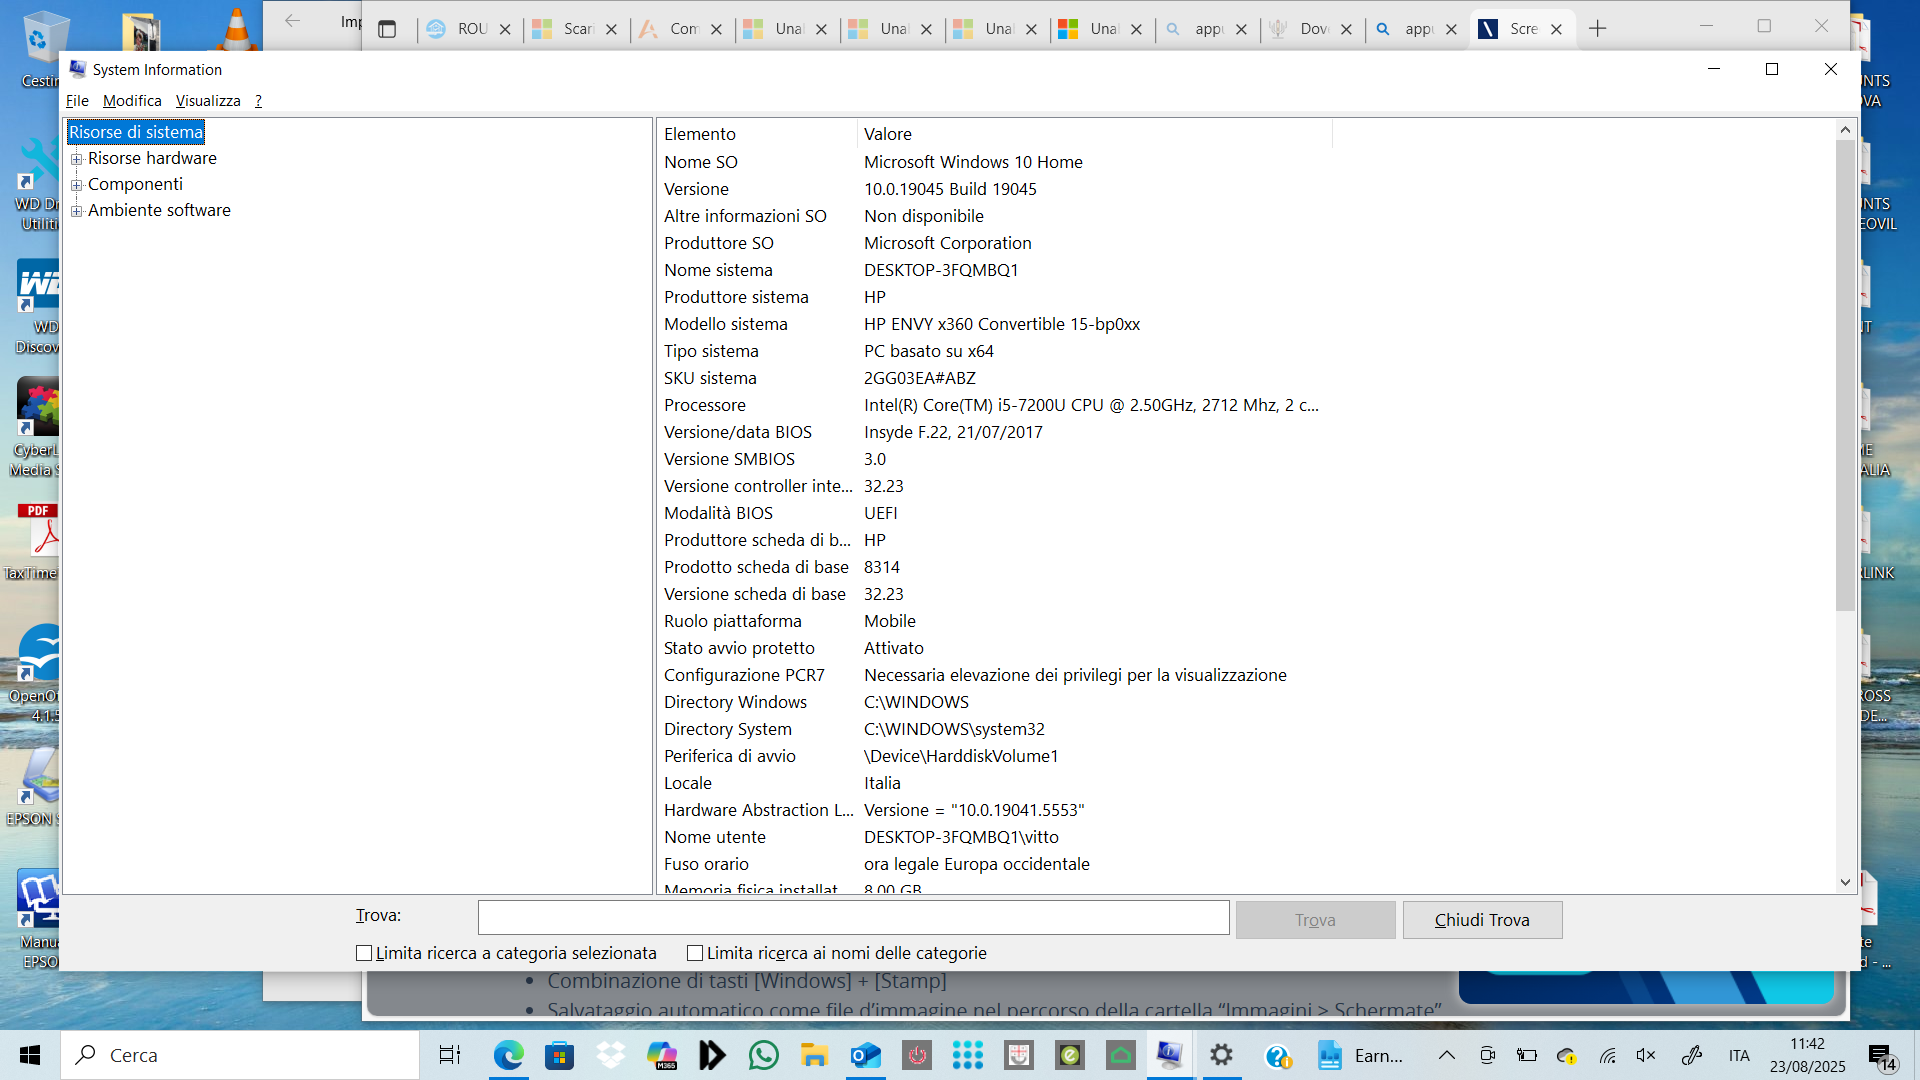Image resolution: width=1920 pixels, height=1080 pixels.
Task: Show hidden tray icons chevron
Action: (x=1447, y=1055)
